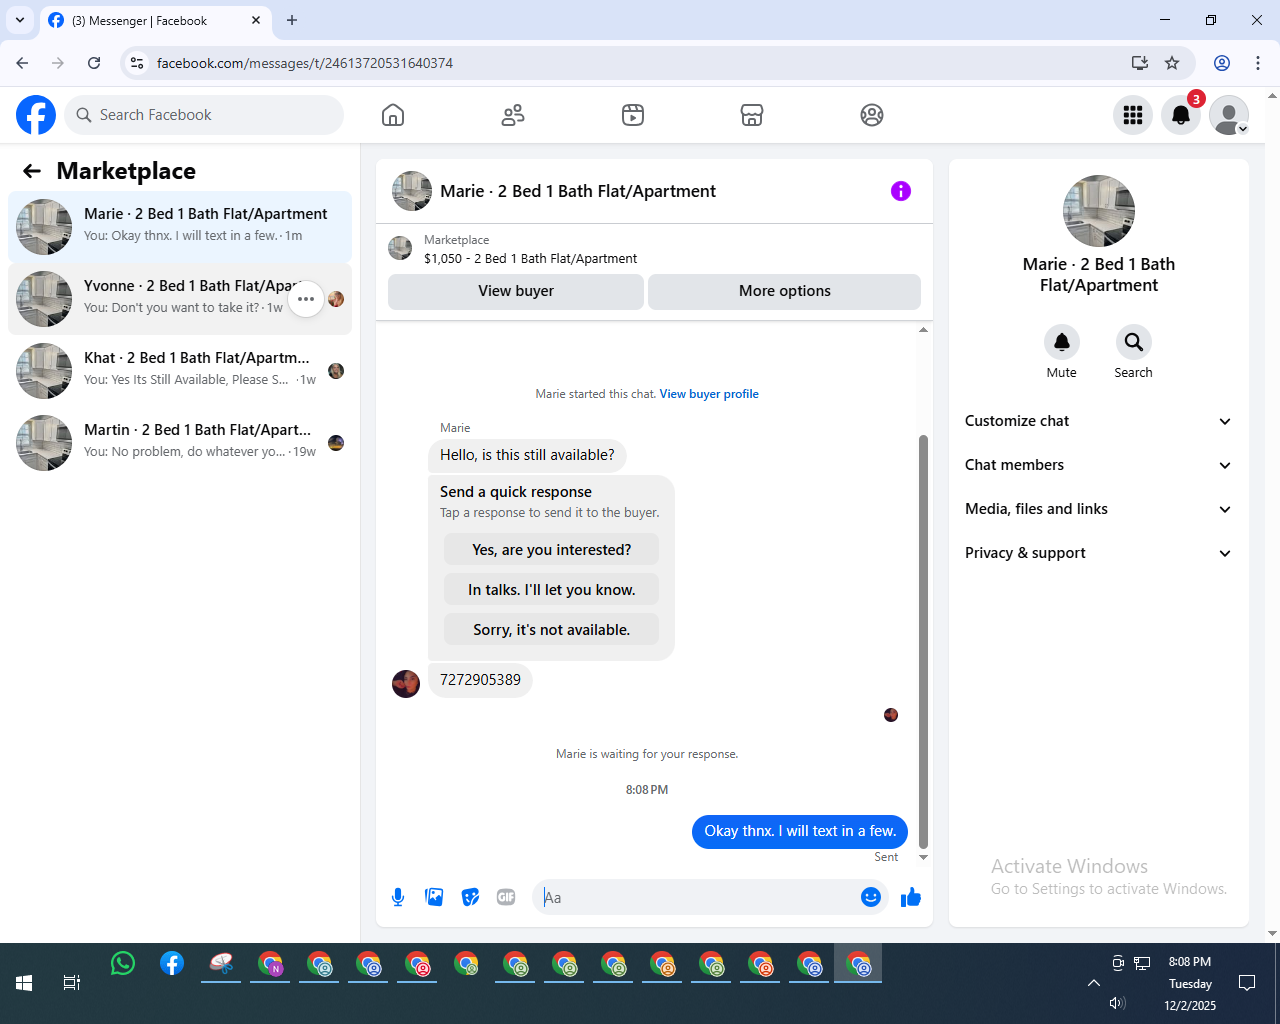Go back using the Marketplace arrow
Image resolution: width=1280 pixels, height=1024 pixels.
click(x=32, y=171)
